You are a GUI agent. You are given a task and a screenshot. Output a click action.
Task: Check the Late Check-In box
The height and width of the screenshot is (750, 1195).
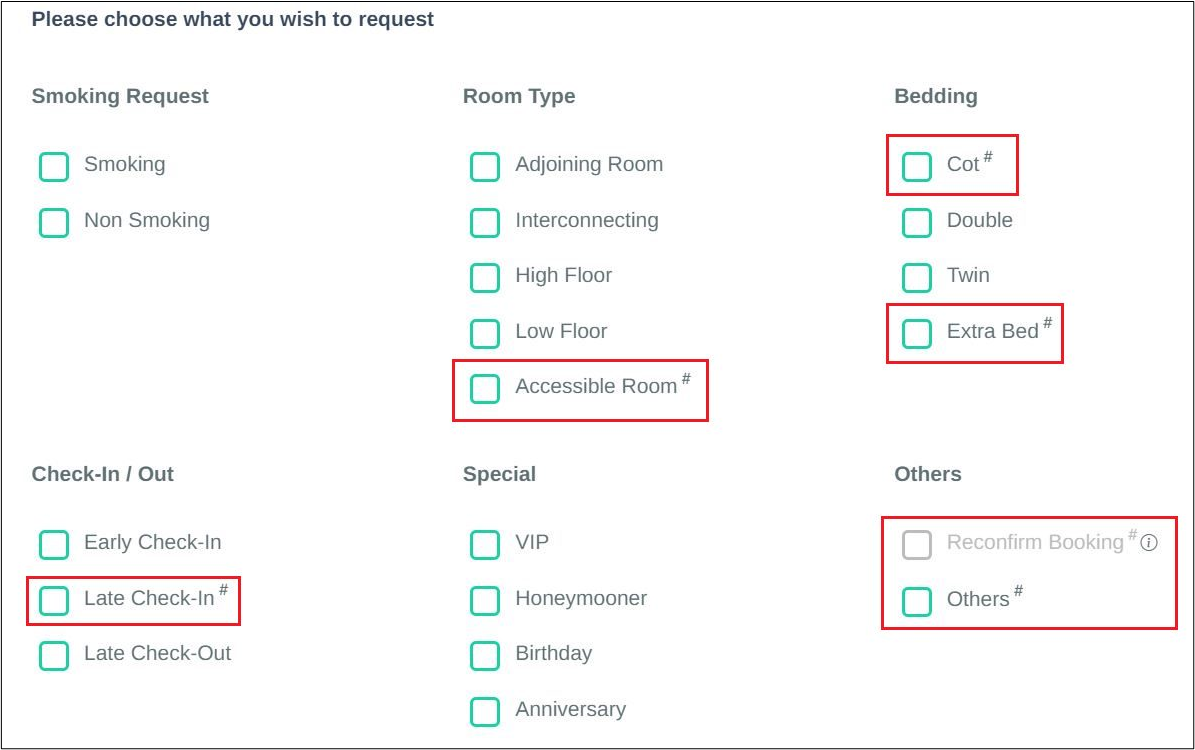[x=53, y=600]
